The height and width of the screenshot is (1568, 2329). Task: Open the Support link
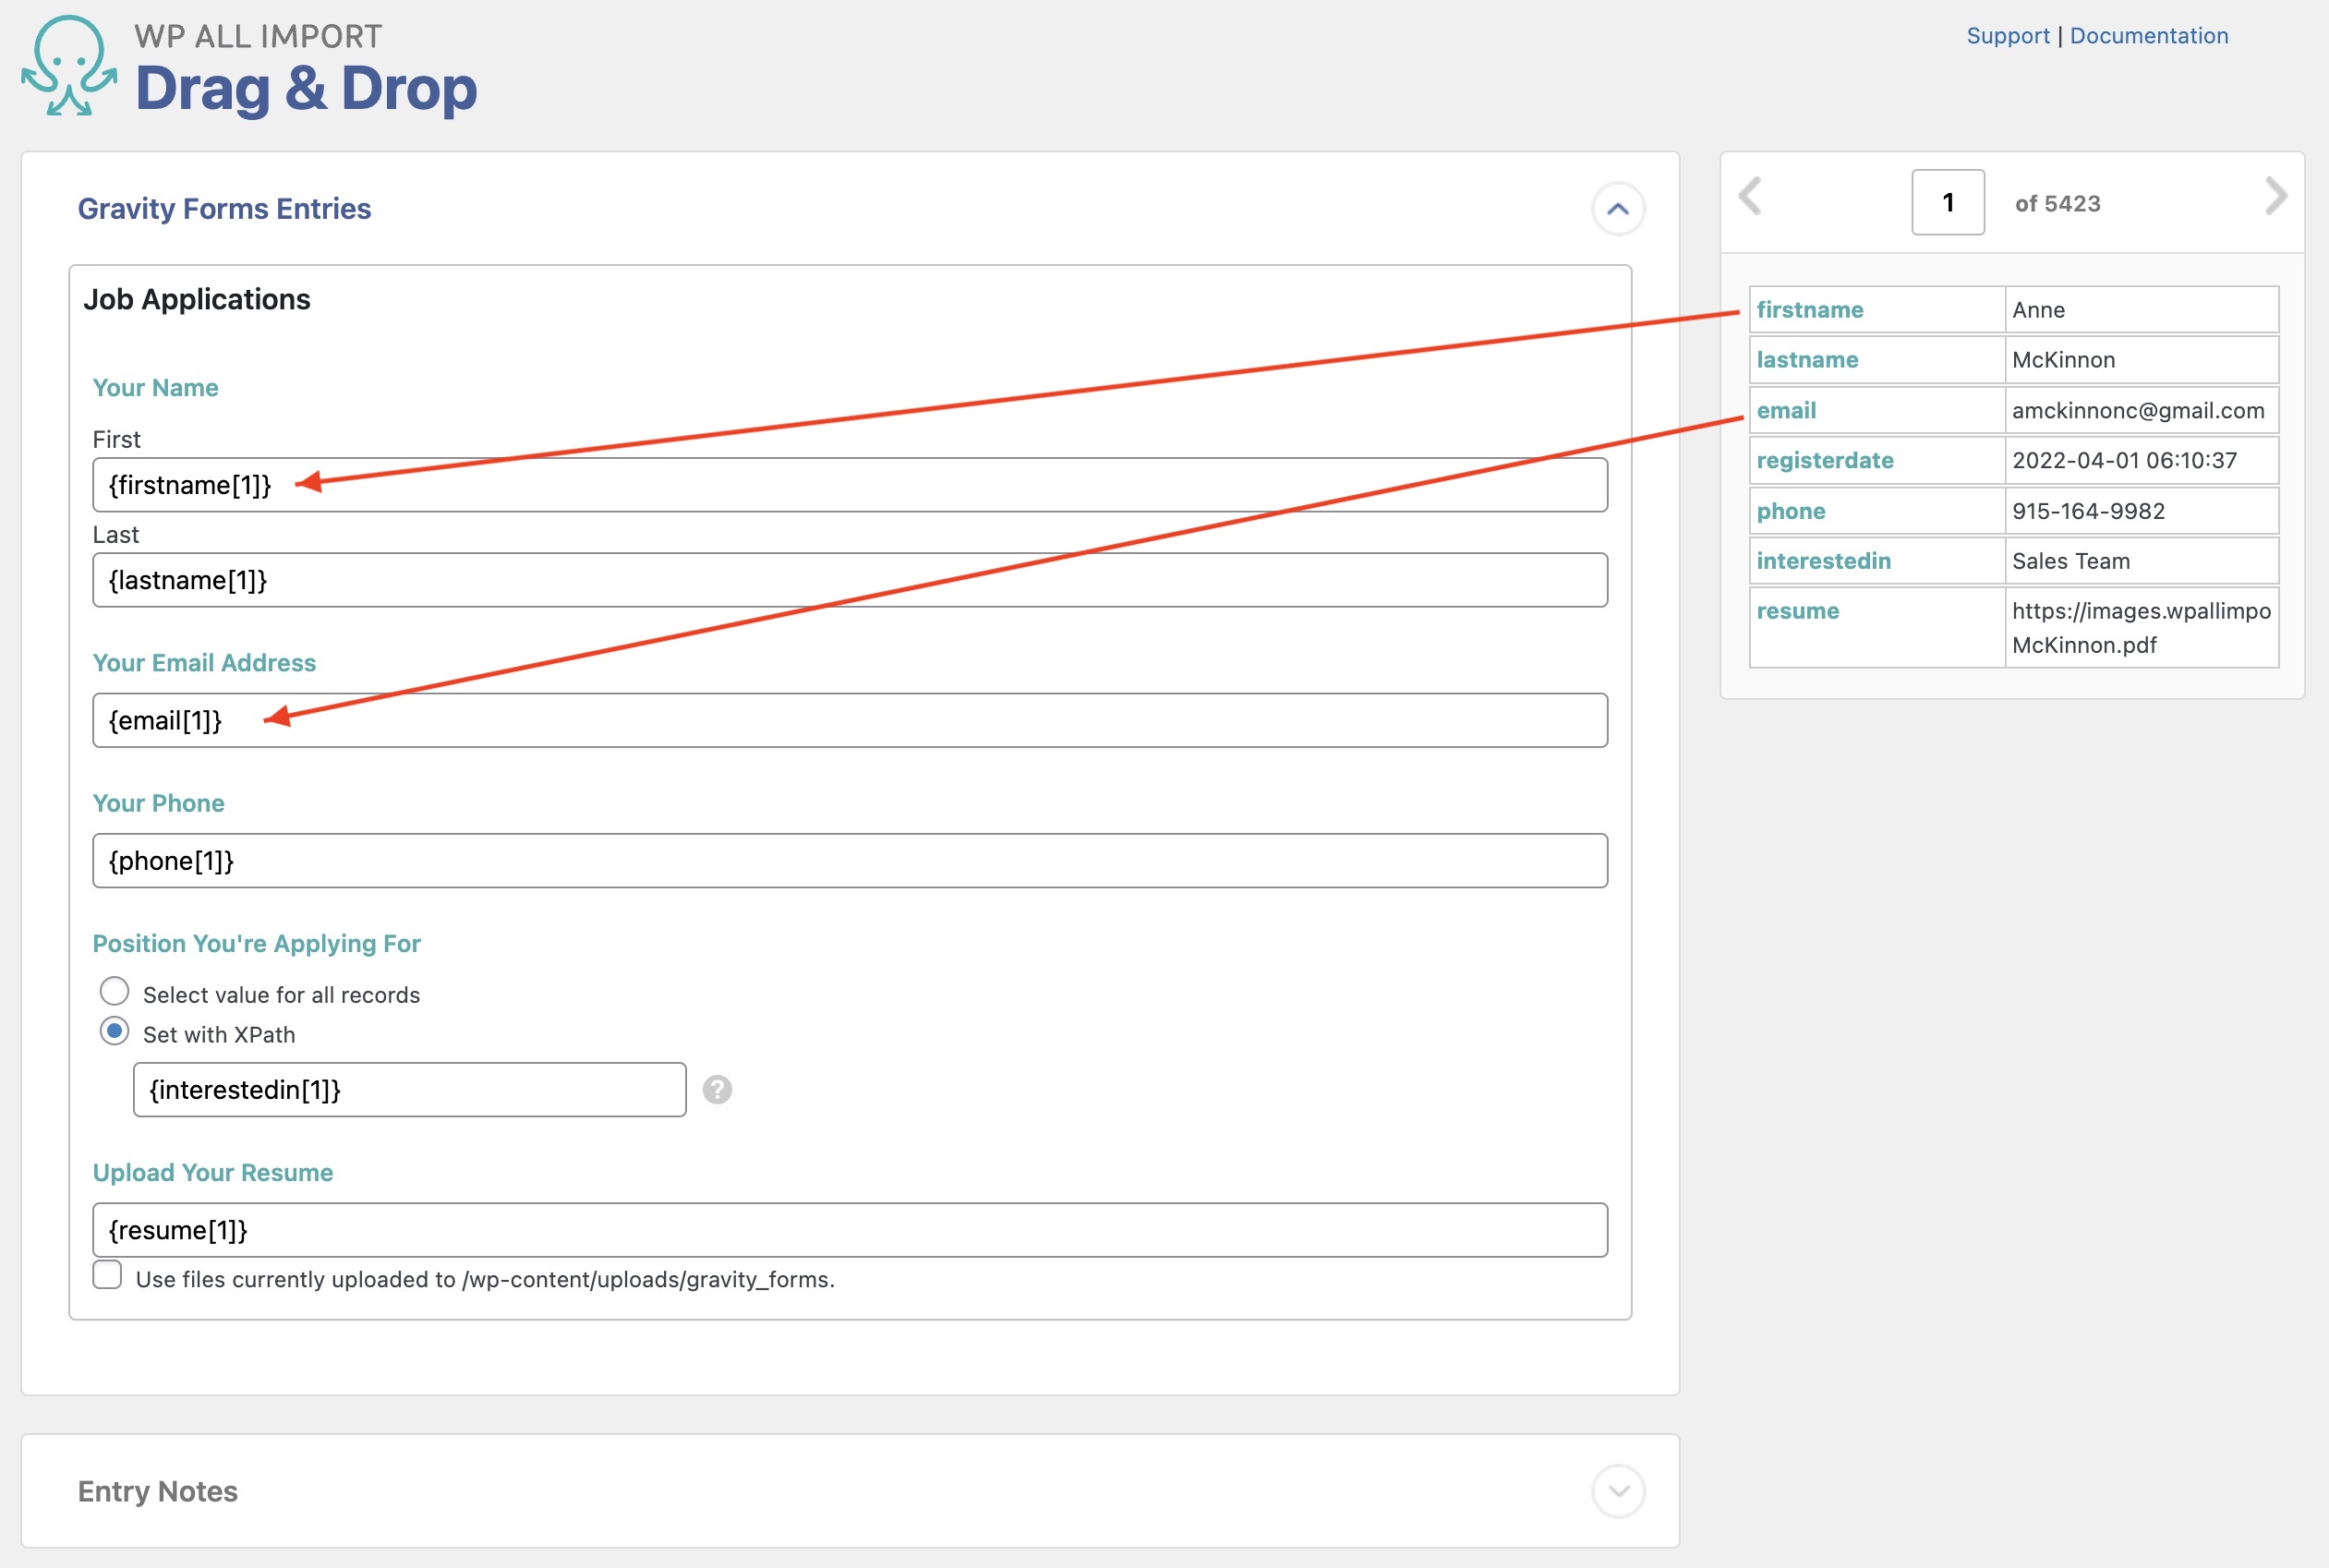[x=2007, y=36]
